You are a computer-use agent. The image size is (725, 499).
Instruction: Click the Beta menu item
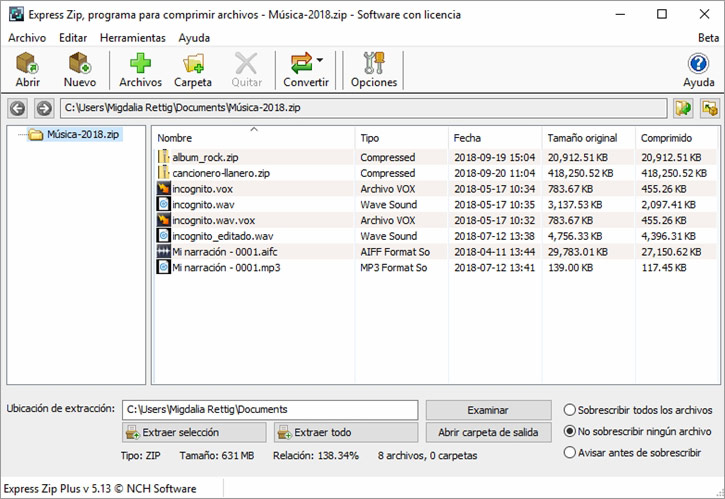pyautogui.click(x=708, y=38)
